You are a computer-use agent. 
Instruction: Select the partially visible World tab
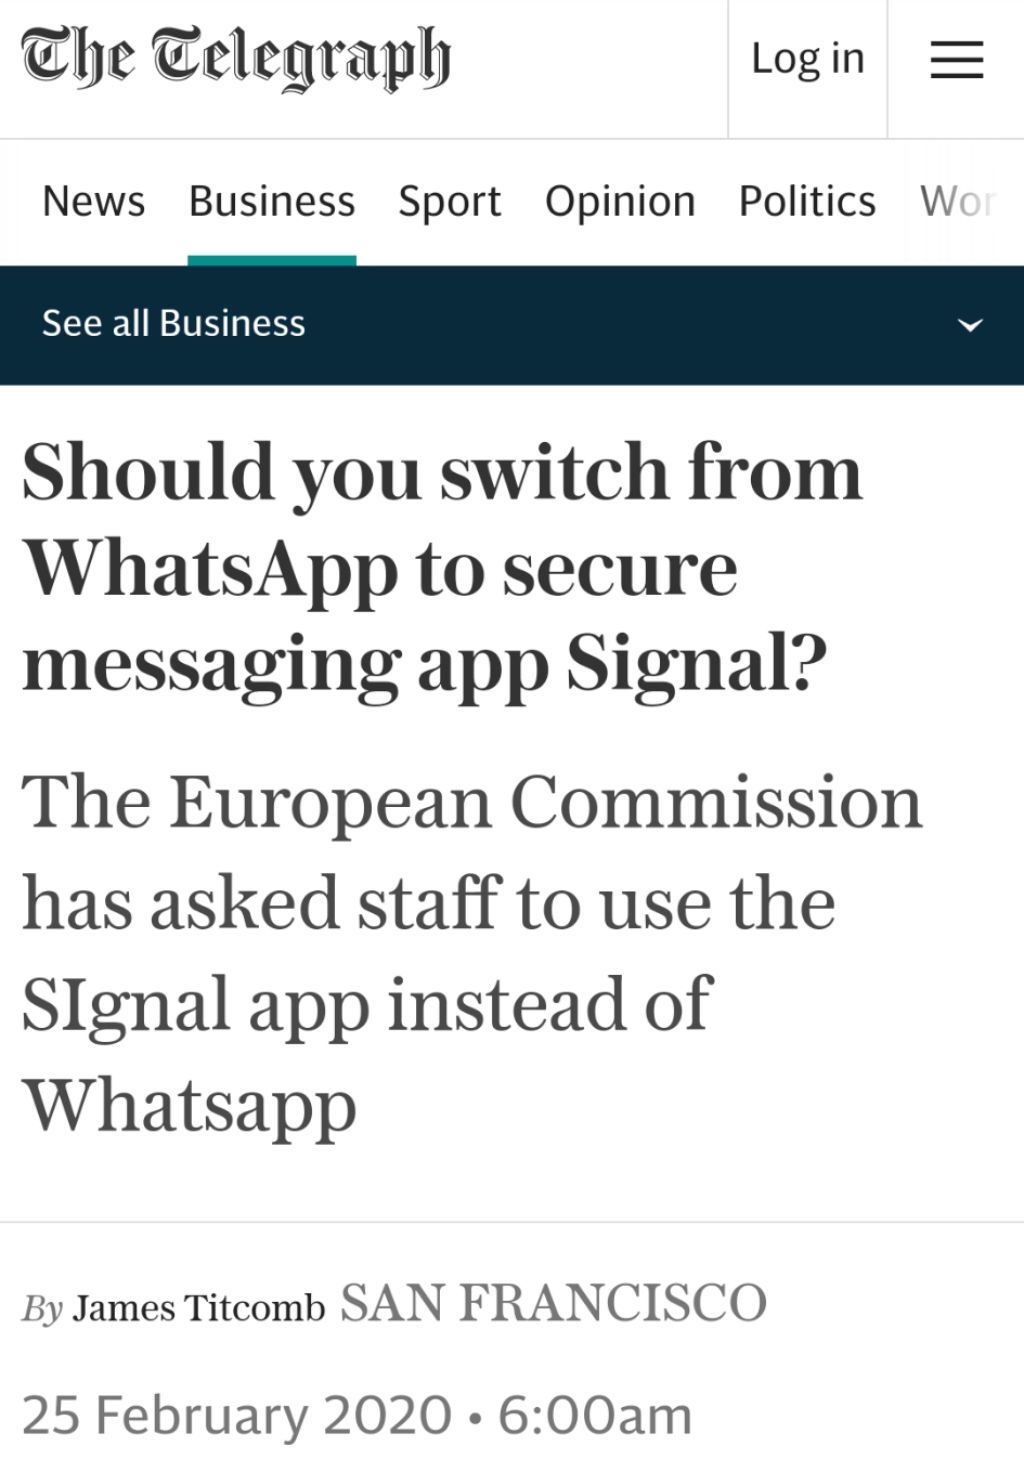click(x=958, y=201)
